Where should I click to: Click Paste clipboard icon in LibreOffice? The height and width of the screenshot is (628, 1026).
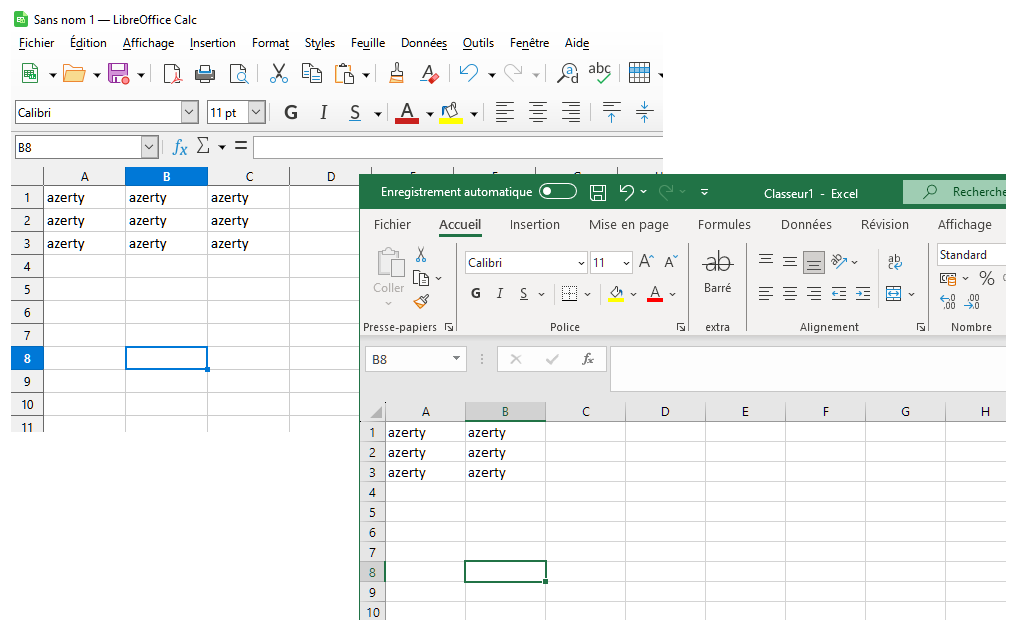pyautogui.click(x=344, y=73)
